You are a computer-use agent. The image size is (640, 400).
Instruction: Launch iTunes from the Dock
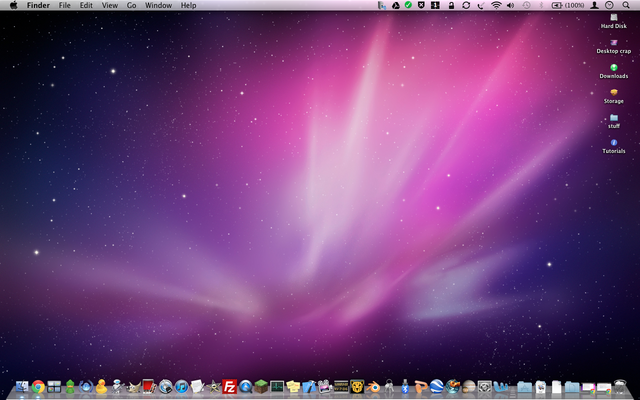click(182, 386)
